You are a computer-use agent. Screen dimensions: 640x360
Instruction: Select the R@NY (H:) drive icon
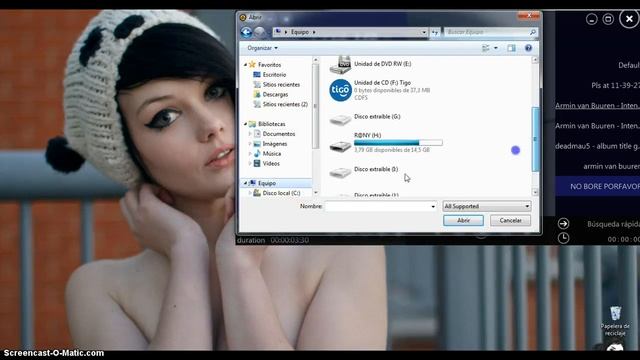pos(340,146)
